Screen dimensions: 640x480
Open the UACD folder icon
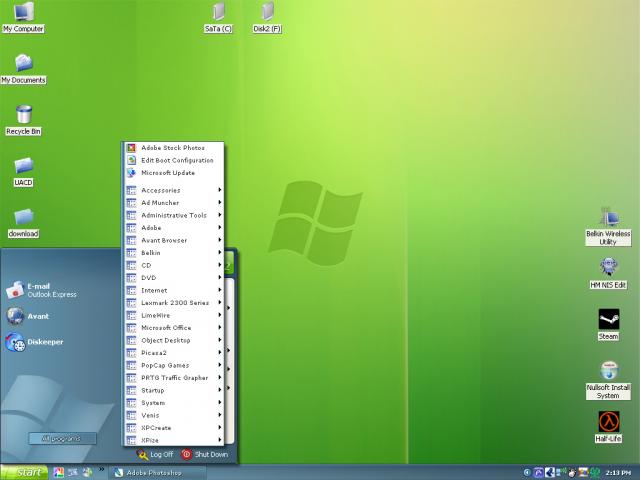23,171
